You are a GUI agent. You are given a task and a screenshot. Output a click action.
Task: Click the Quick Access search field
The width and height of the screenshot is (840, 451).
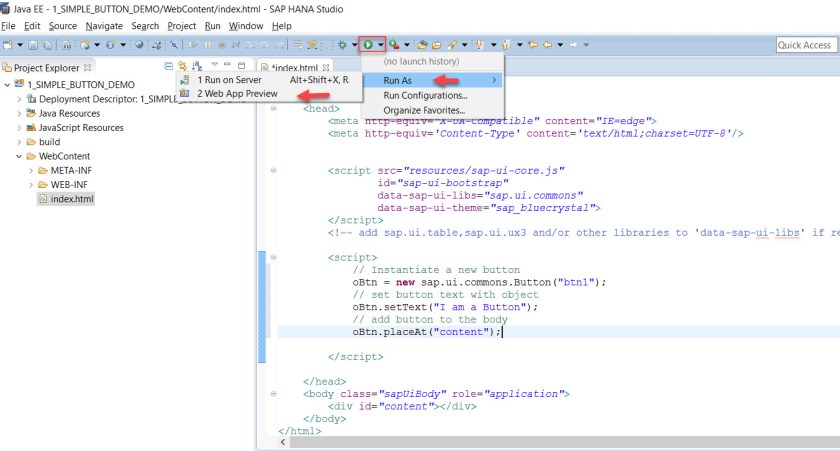[x=805, y=45]
